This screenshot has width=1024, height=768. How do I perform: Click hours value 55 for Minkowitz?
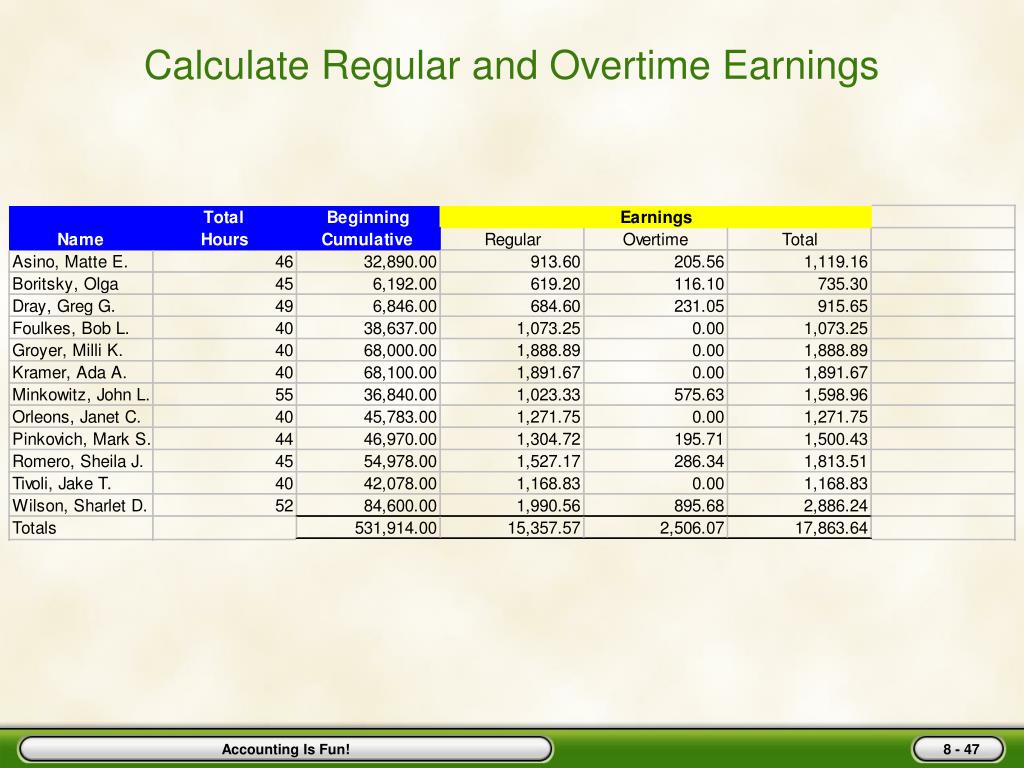pos(284,395)
